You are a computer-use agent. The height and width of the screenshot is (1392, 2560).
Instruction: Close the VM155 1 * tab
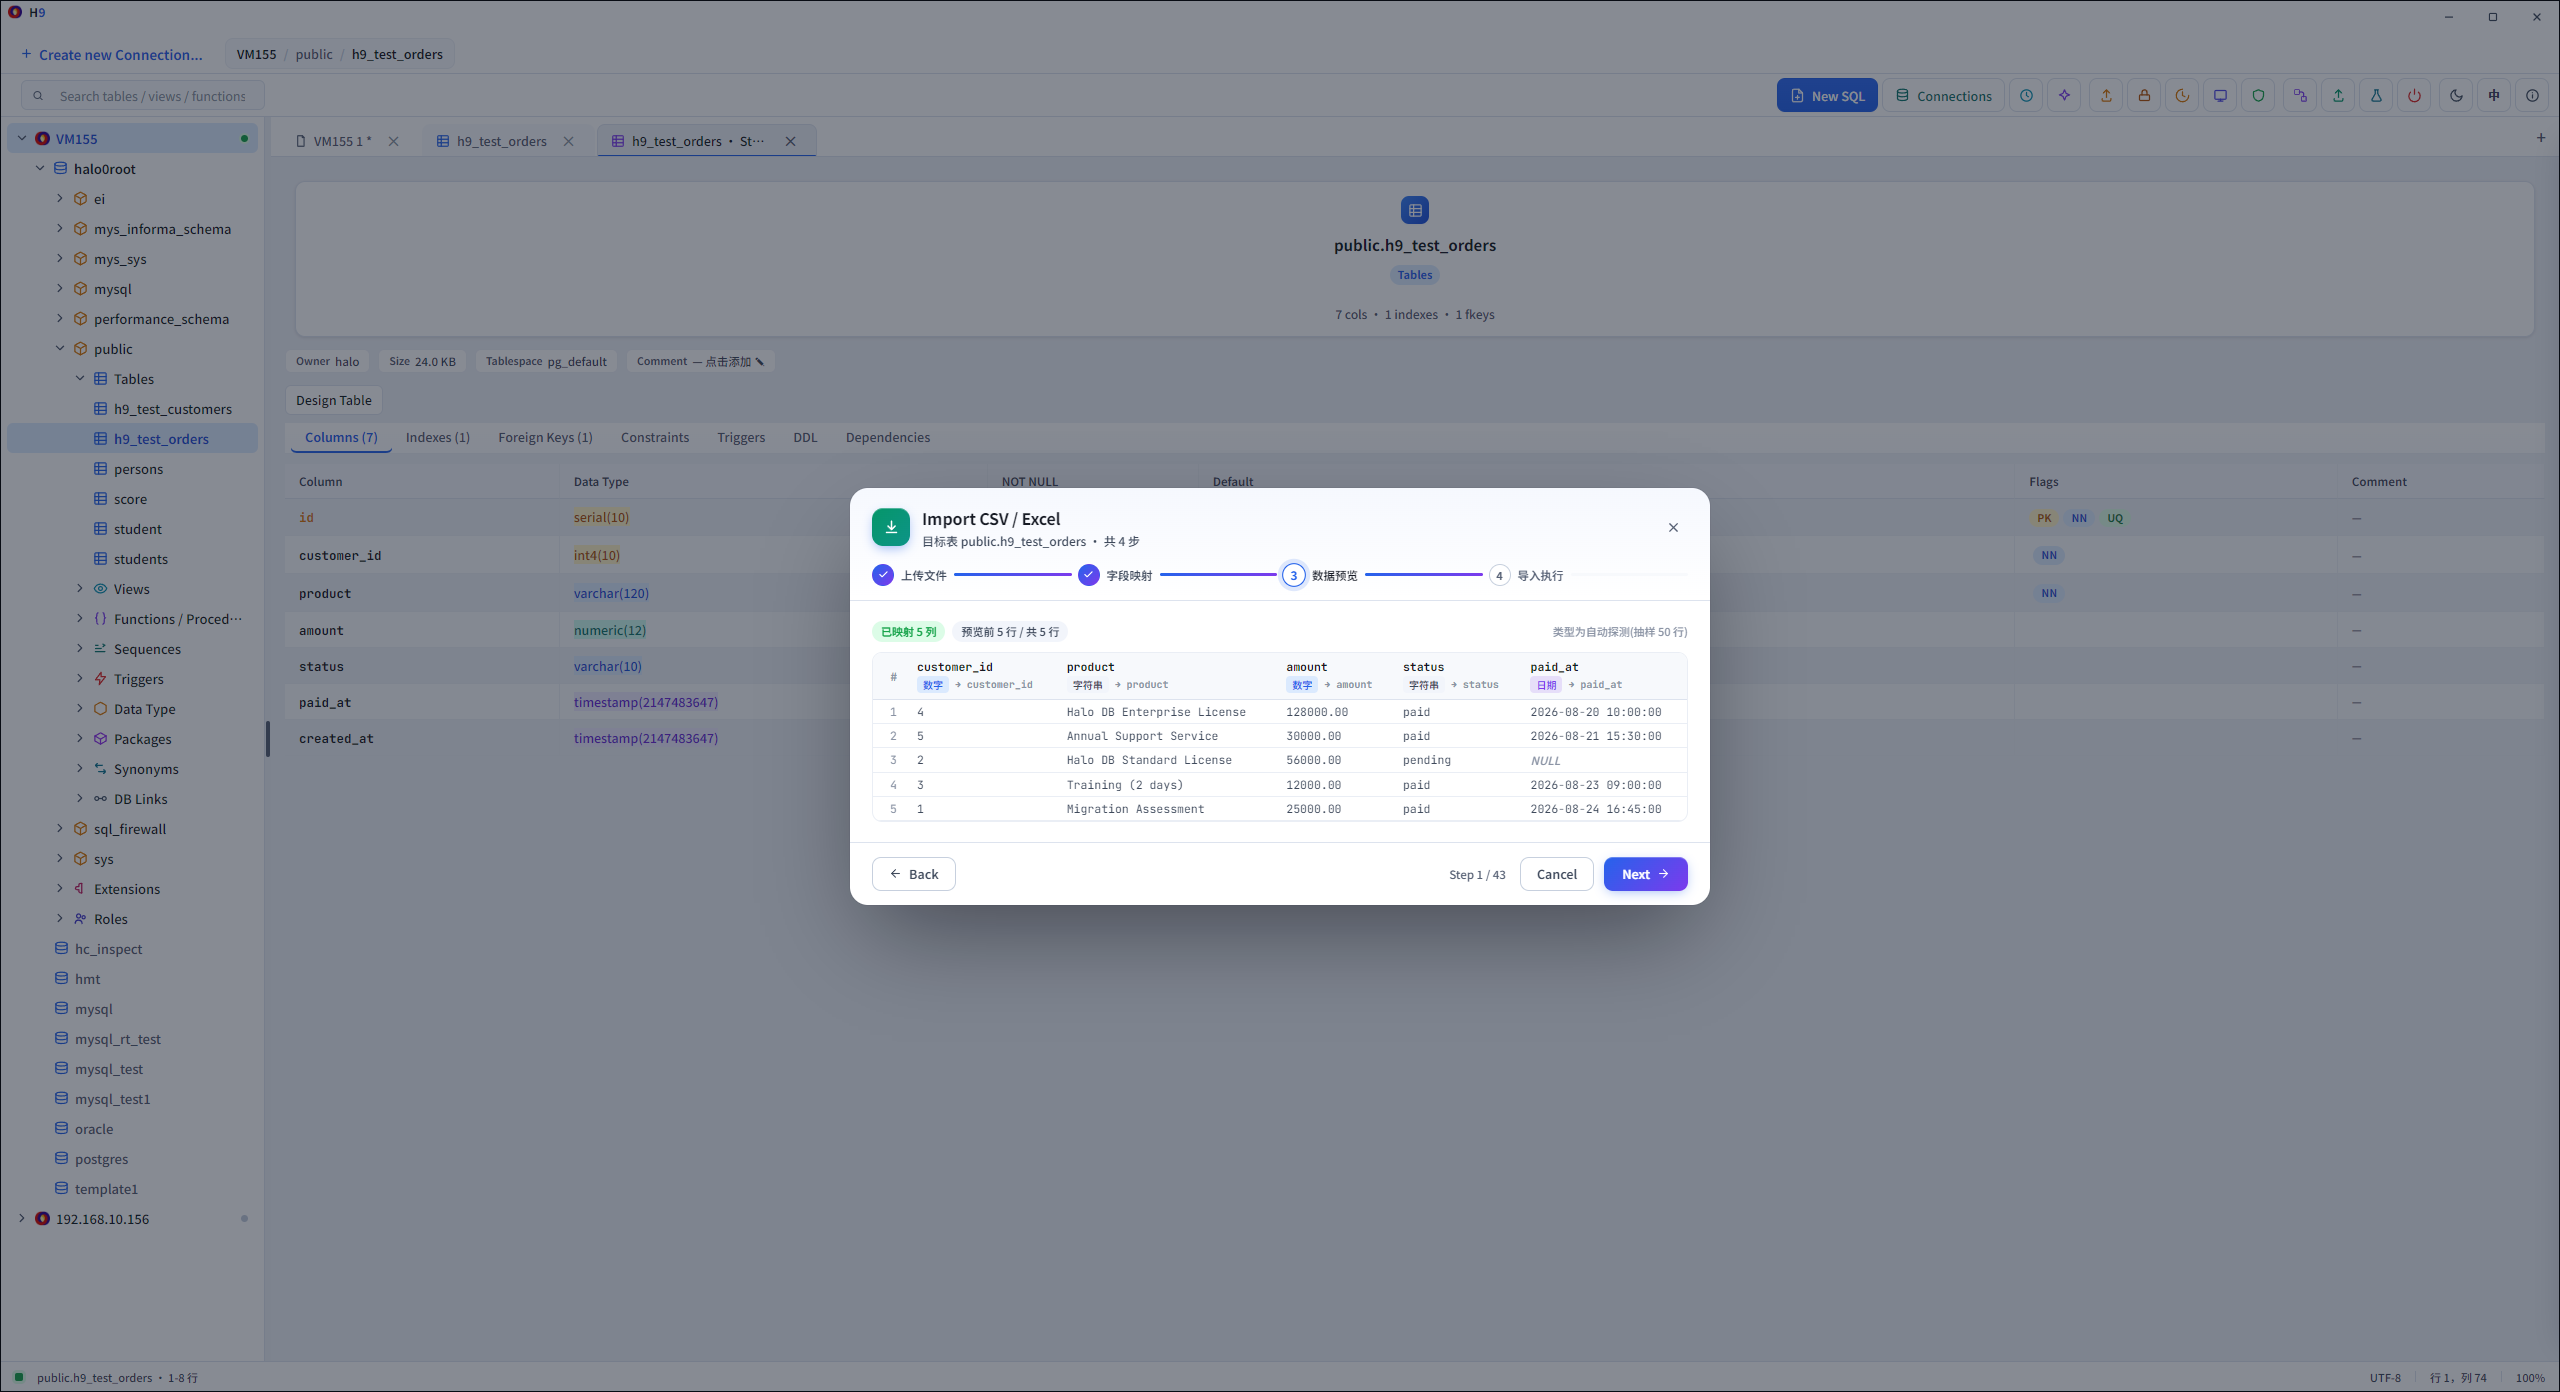coord(394,141)
